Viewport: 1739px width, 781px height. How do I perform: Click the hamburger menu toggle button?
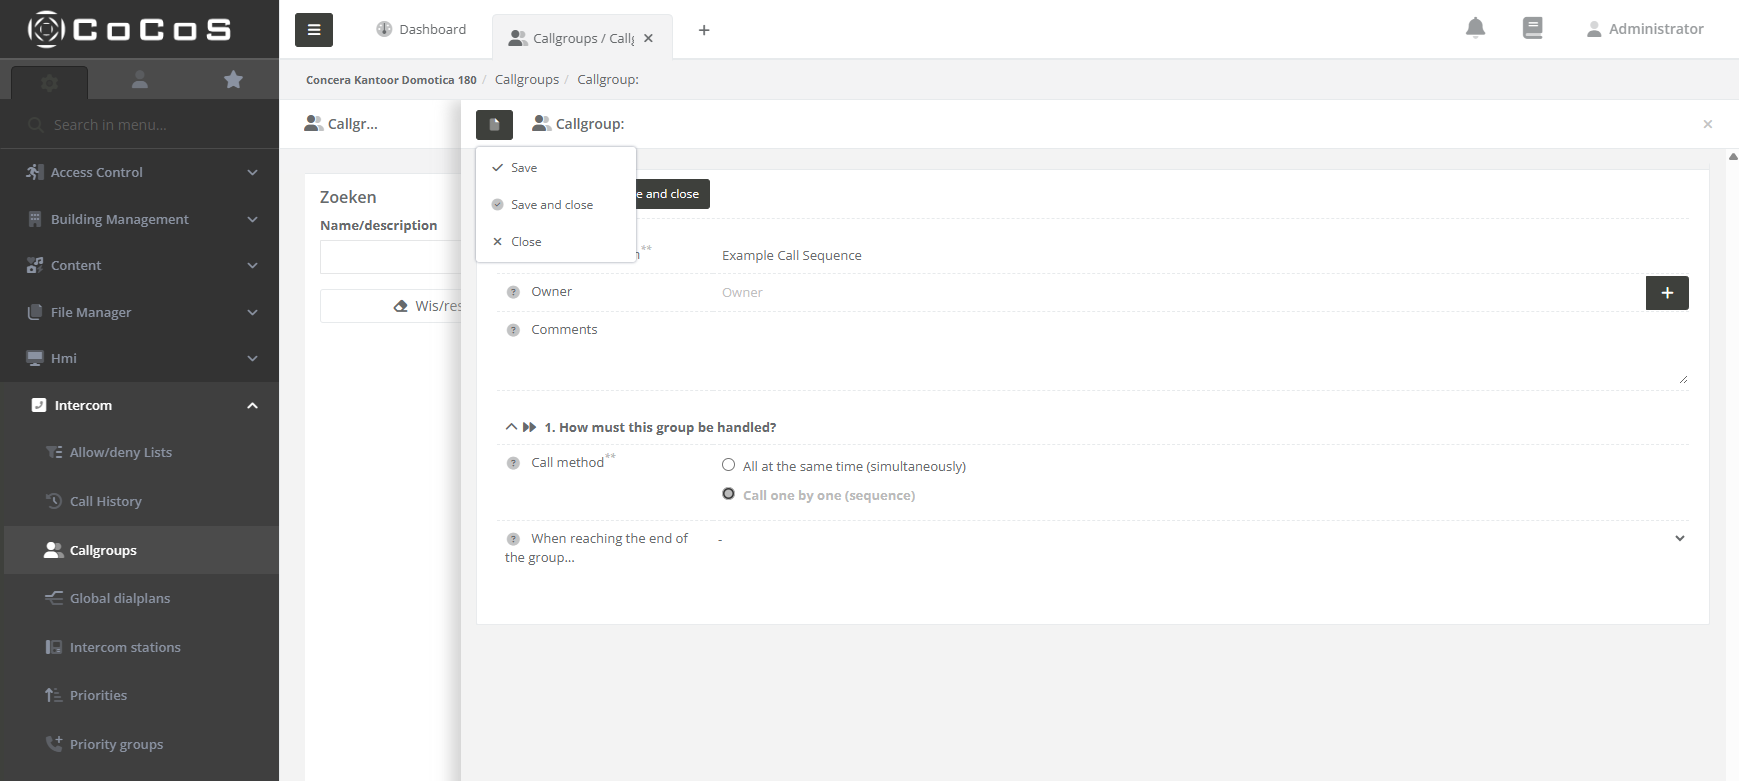click(x=314, y=30)
